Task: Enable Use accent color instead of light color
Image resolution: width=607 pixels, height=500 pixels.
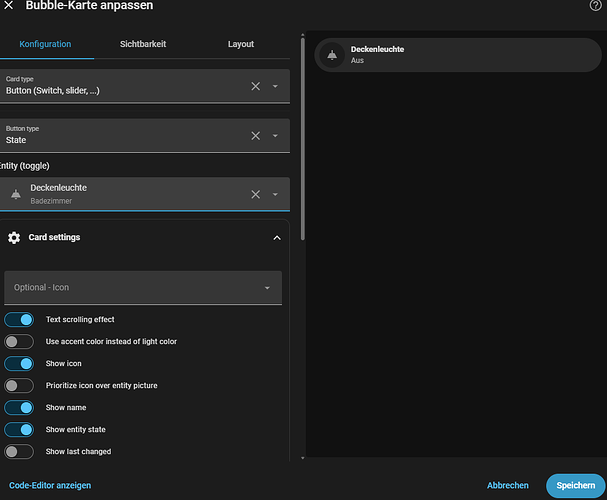Action: 19,342
